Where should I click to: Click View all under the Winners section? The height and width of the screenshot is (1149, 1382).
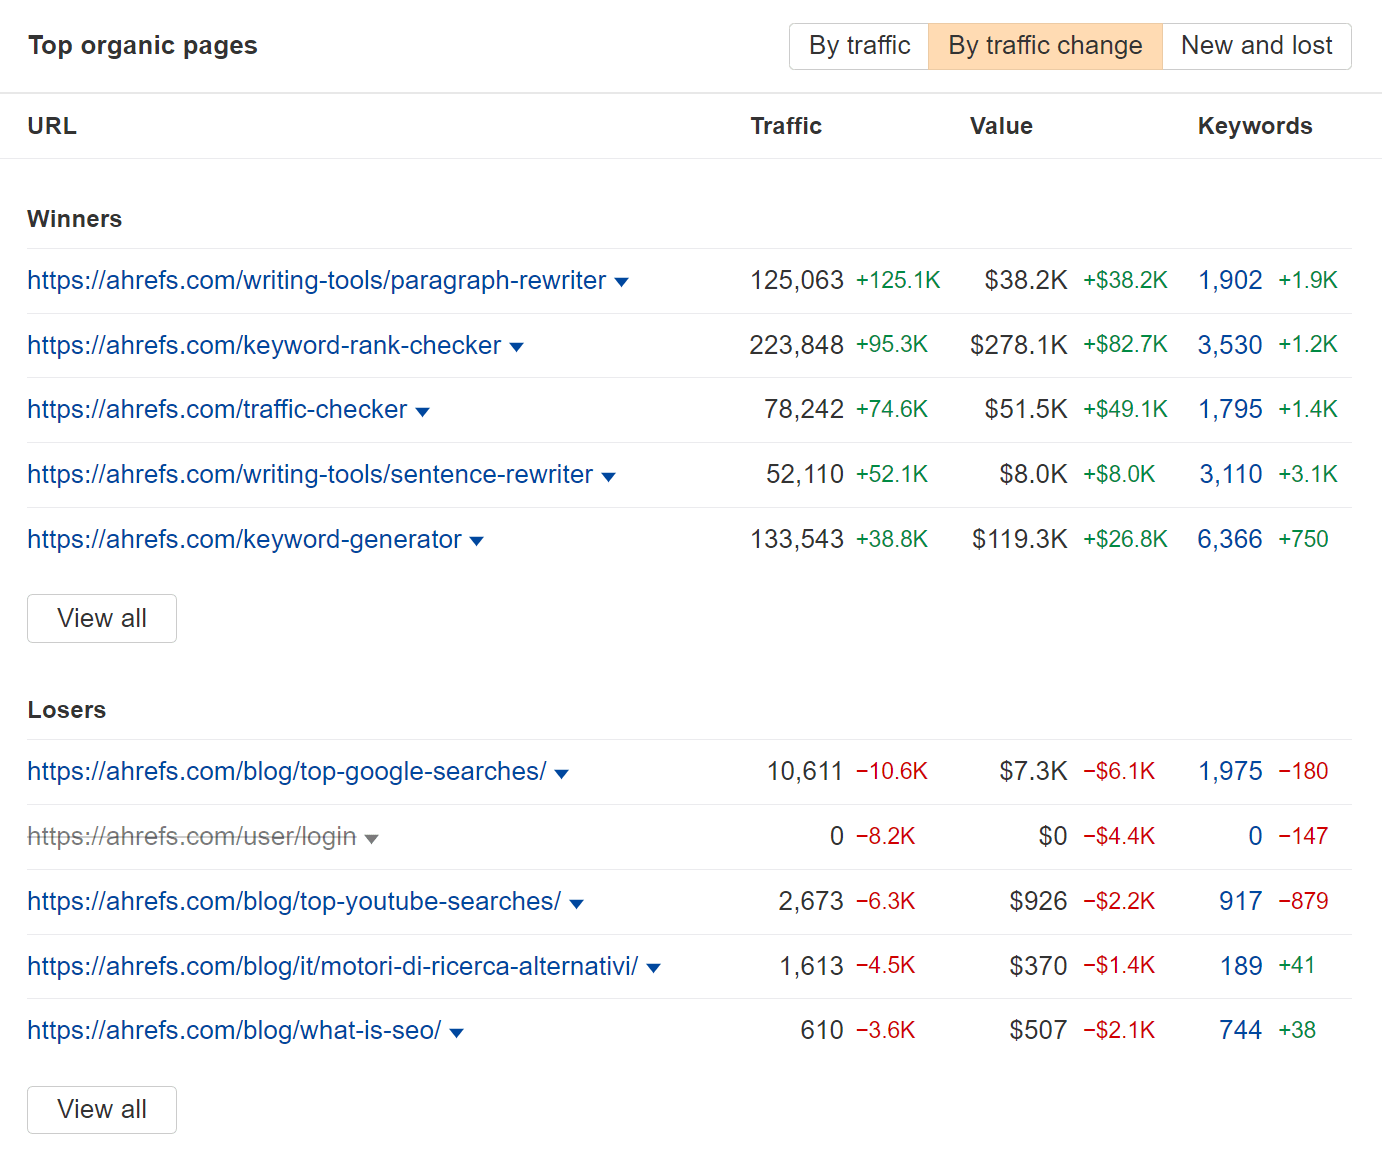point(101,618)
